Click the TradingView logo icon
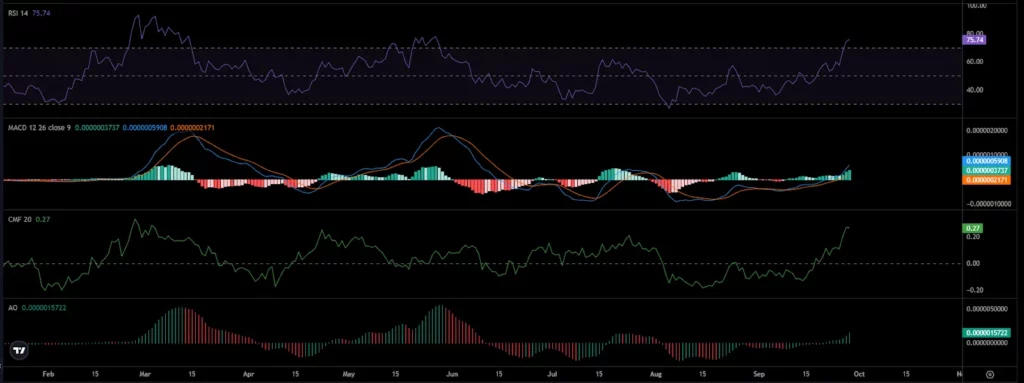The height and width of the screenshot is (383, 1024). tap(20, 350)
